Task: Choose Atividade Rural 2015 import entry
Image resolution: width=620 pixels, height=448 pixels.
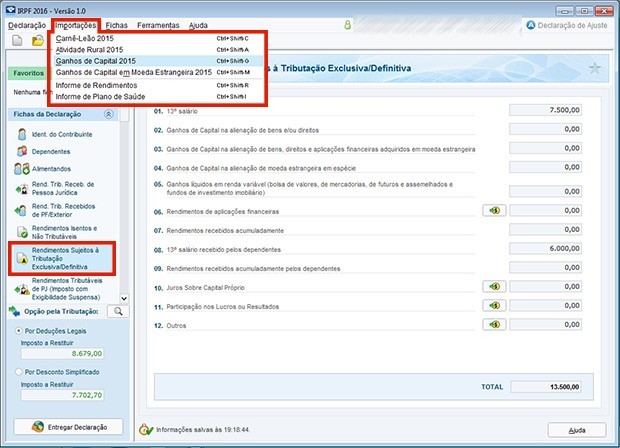Action: [x=158, y=49]
